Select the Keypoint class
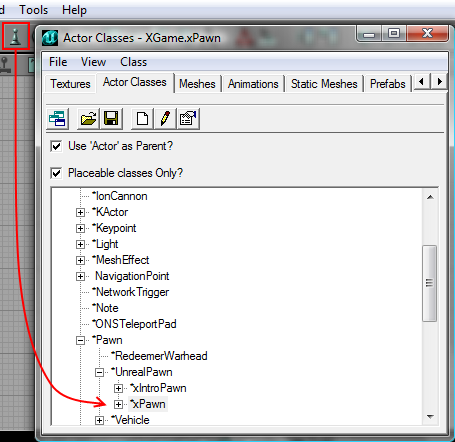Viewport: 455px width, 442px height. click(114, 228)
